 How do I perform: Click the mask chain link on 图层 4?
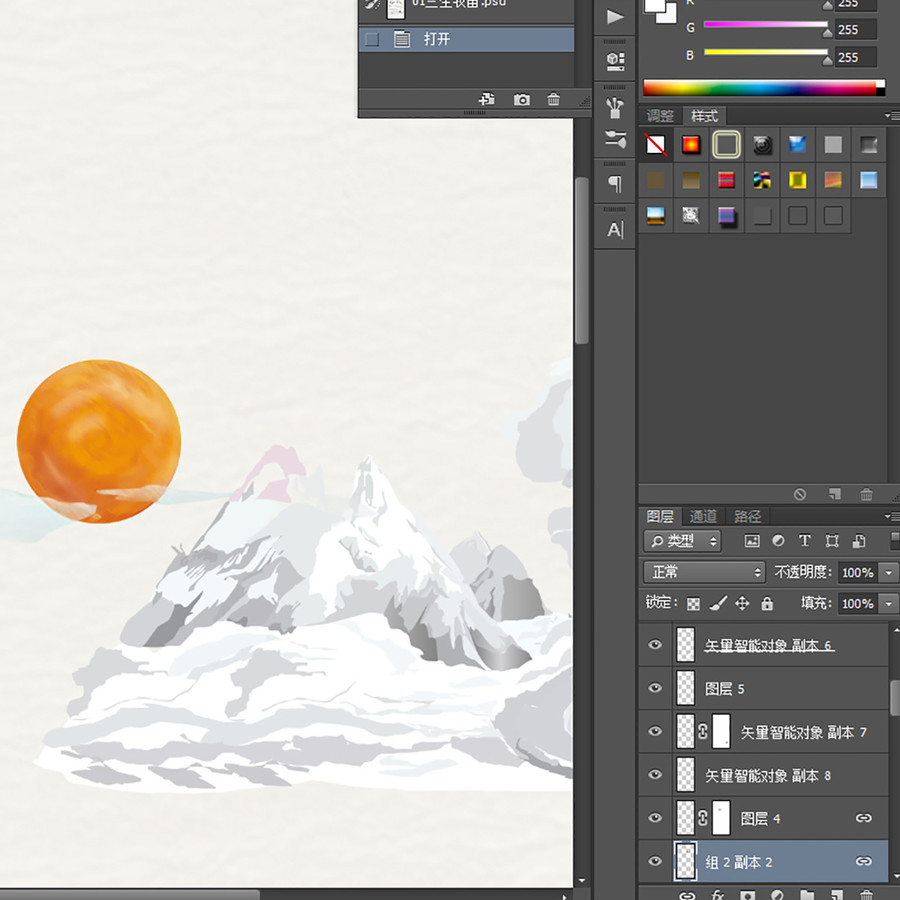click(x=703, y=818)
